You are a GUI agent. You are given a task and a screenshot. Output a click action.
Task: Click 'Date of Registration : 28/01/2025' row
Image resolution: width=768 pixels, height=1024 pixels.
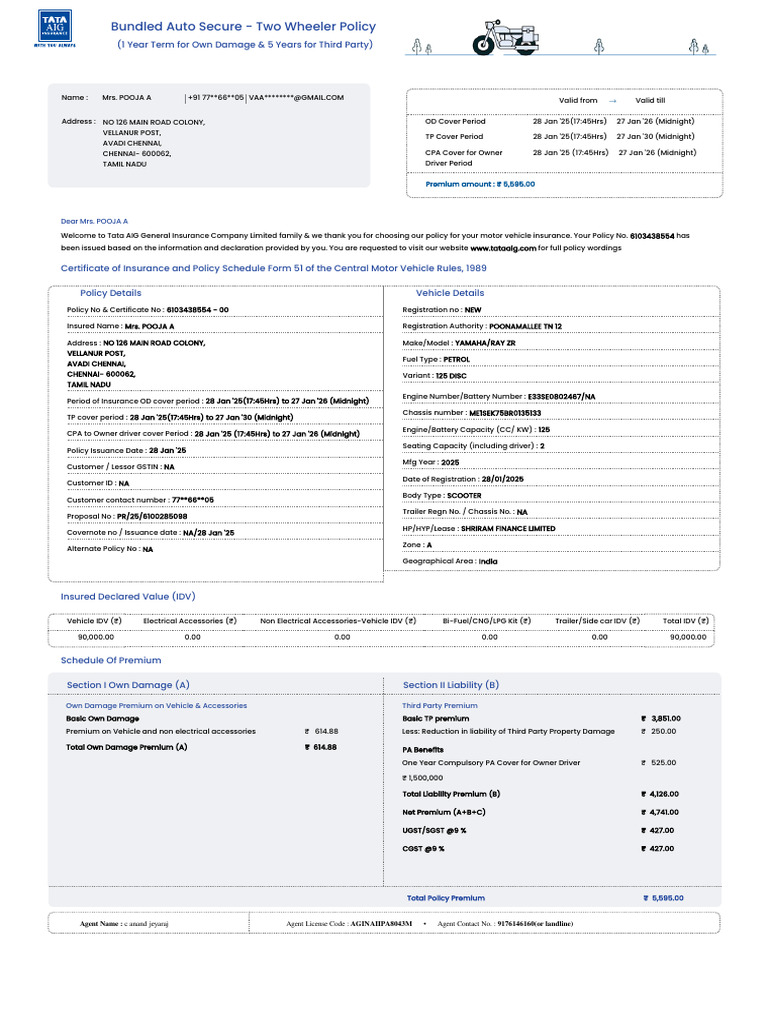pos(463,479)
